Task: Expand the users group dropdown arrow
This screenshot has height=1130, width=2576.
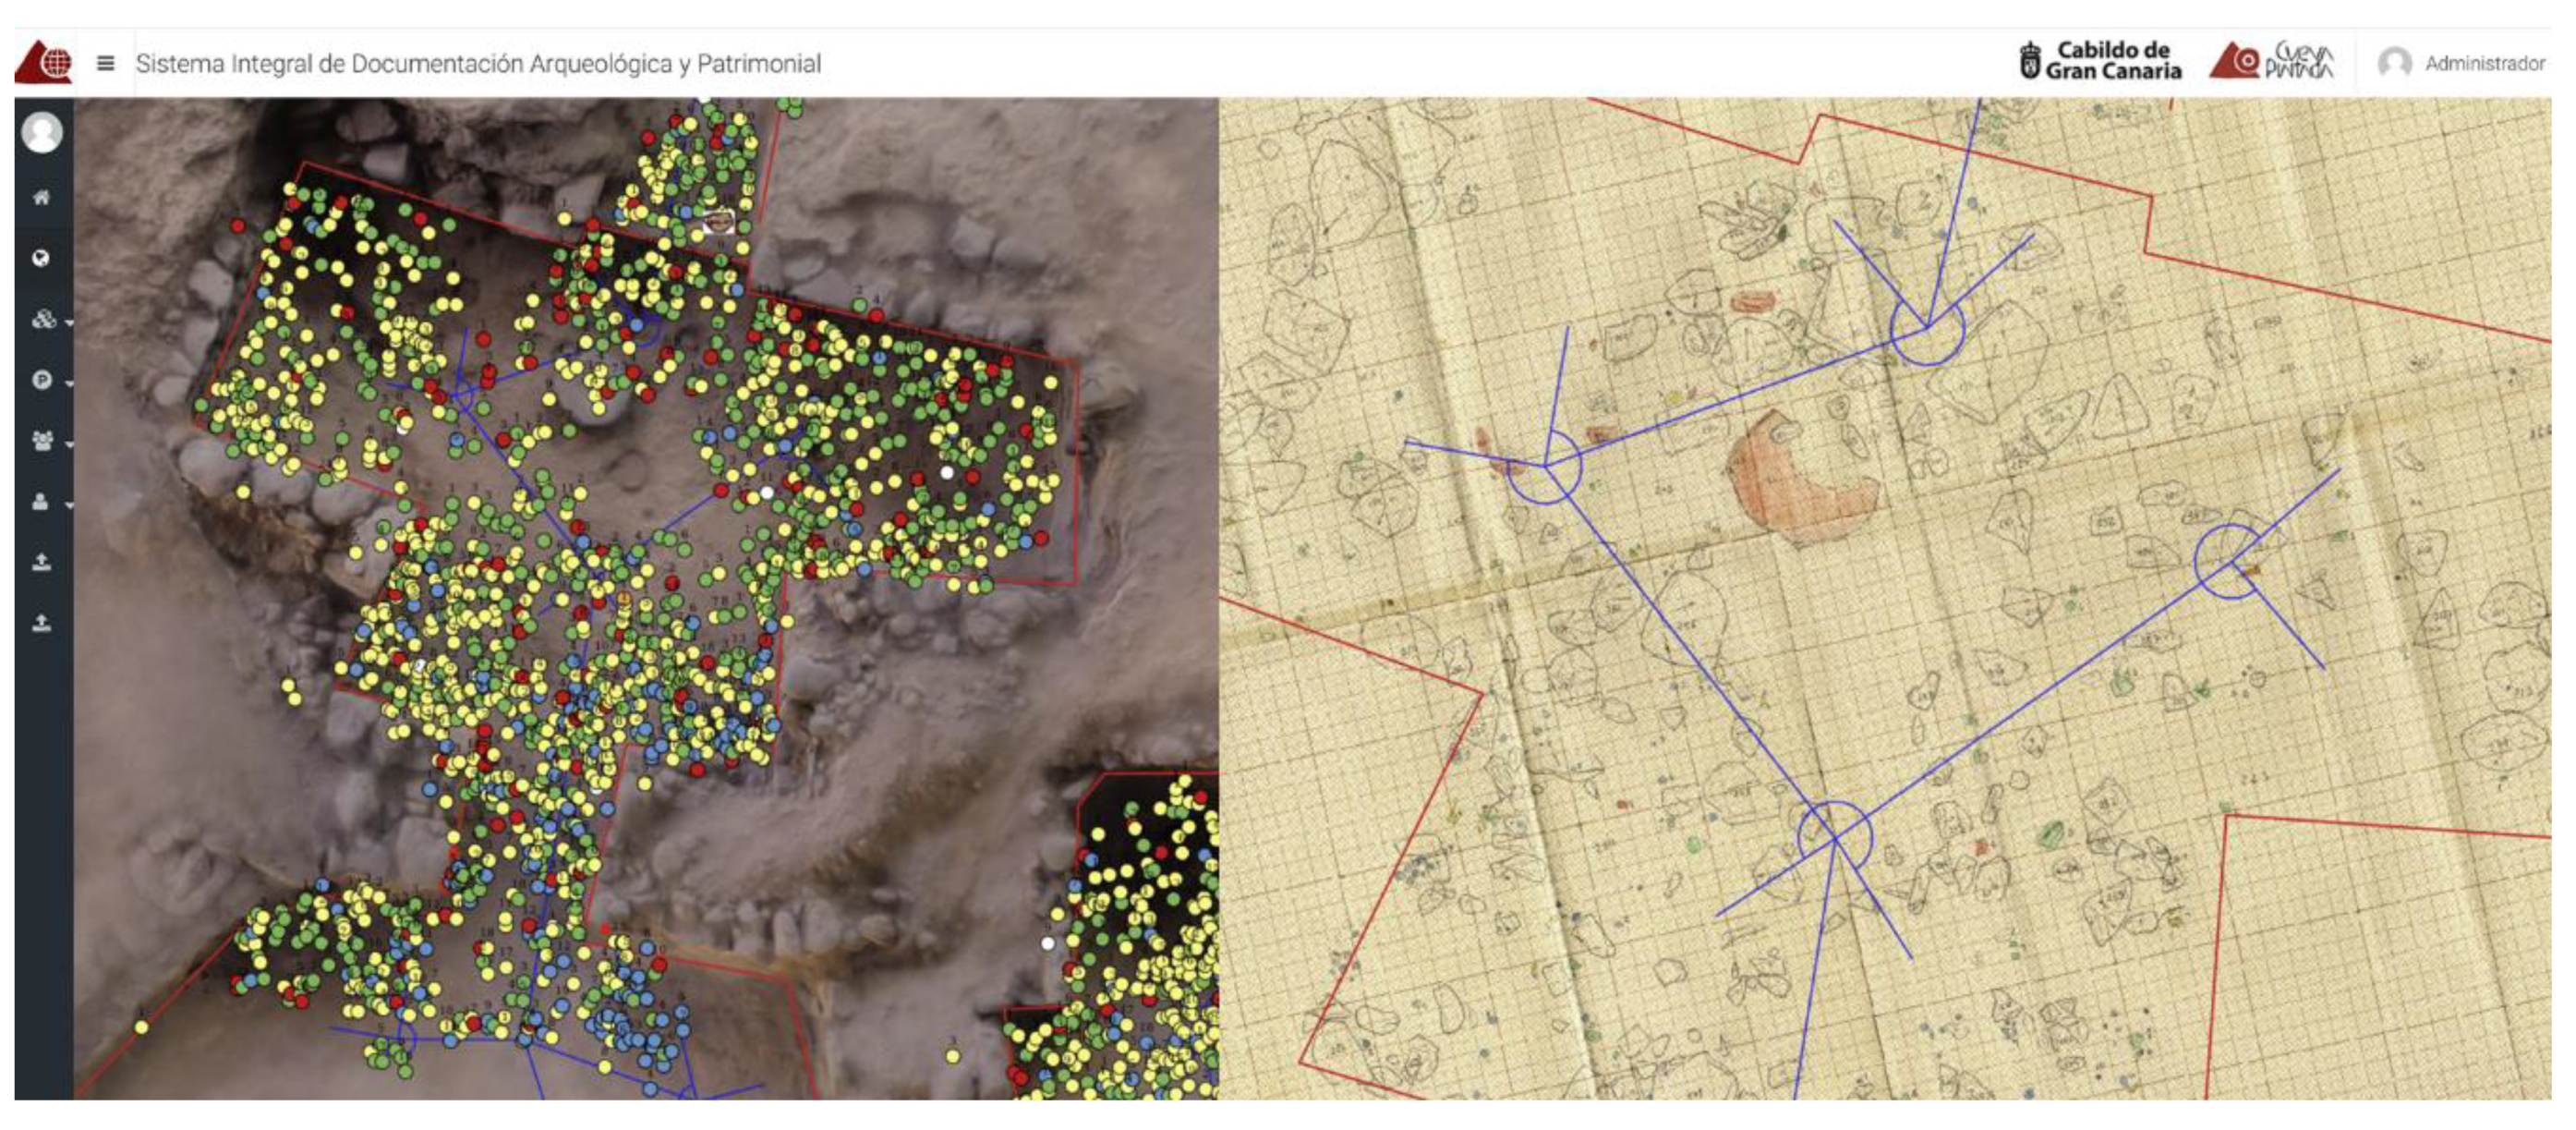Action: tap(69, 444)
